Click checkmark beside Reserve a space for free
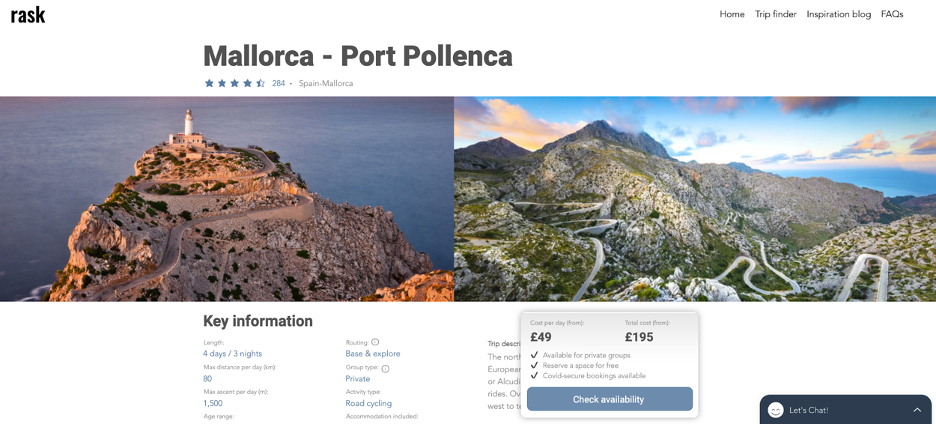The width and height of the screenshot is (936, 424). tap(534, 365)
